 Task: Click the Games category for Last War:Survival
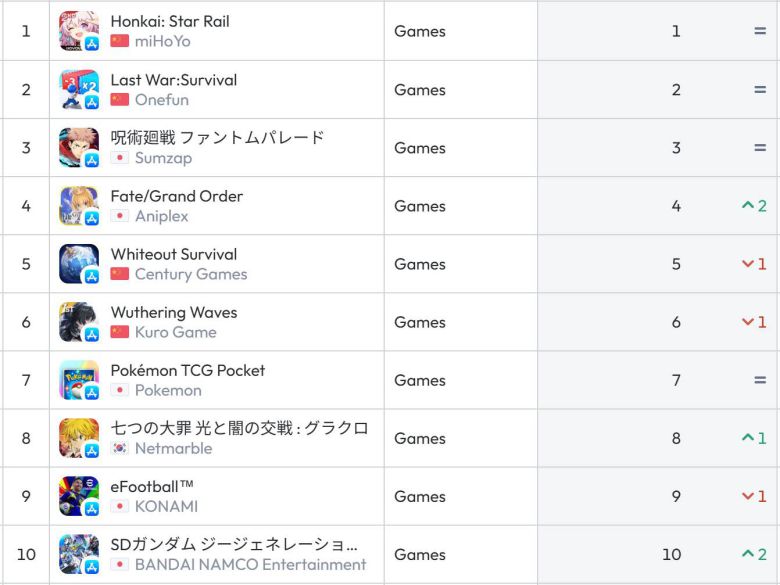click(x=420, y=89)
